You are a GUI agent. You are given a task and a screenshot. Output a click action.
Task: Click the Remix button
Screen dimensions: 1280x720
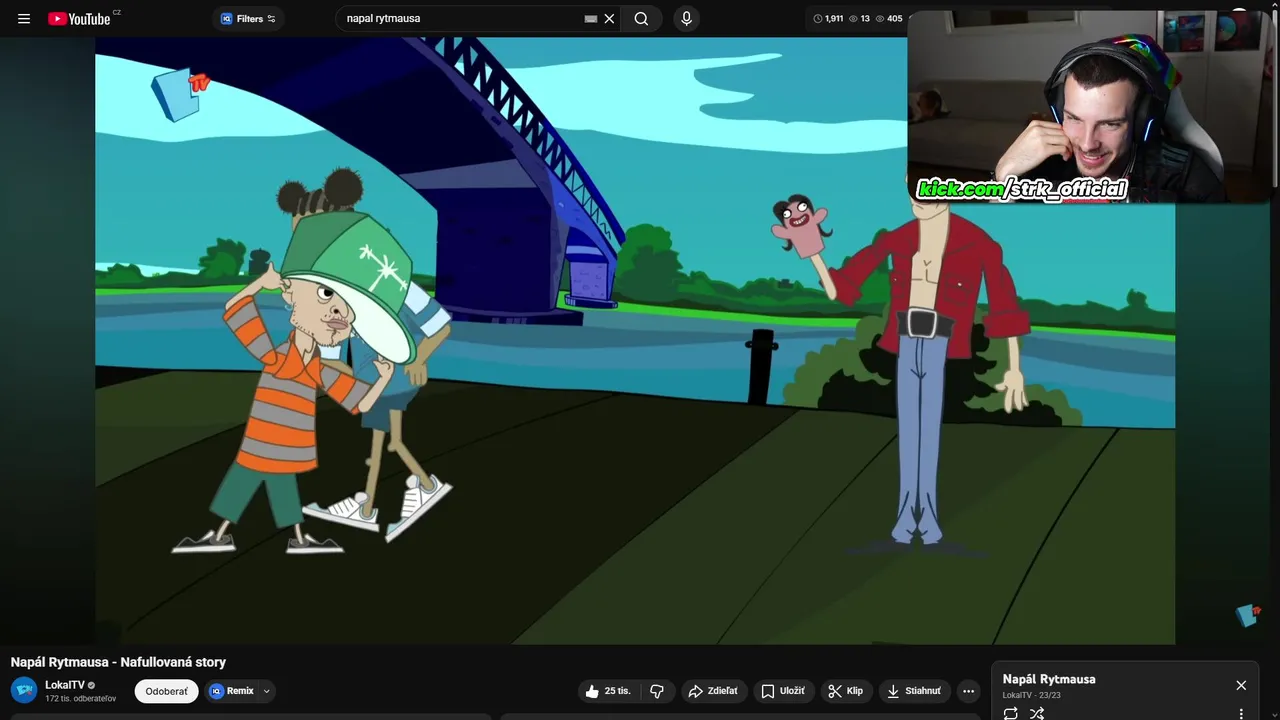(232, 691)
